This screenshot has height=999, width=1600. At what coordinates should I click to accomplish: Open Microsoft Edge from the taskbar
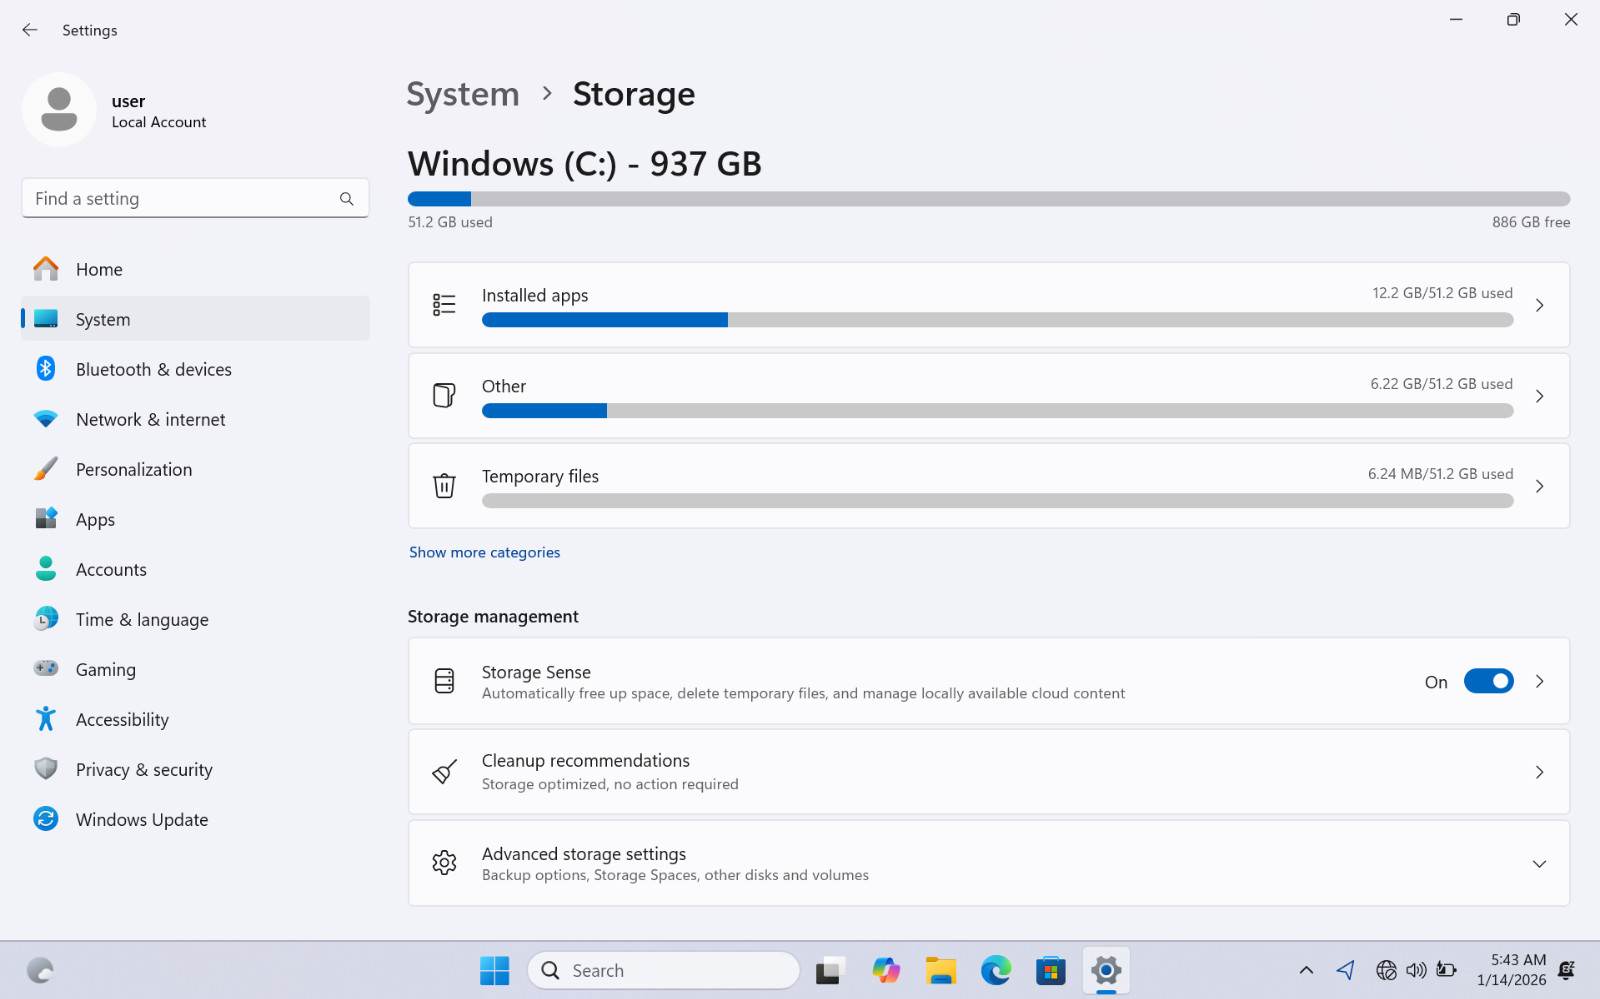[x=996, y=970]
